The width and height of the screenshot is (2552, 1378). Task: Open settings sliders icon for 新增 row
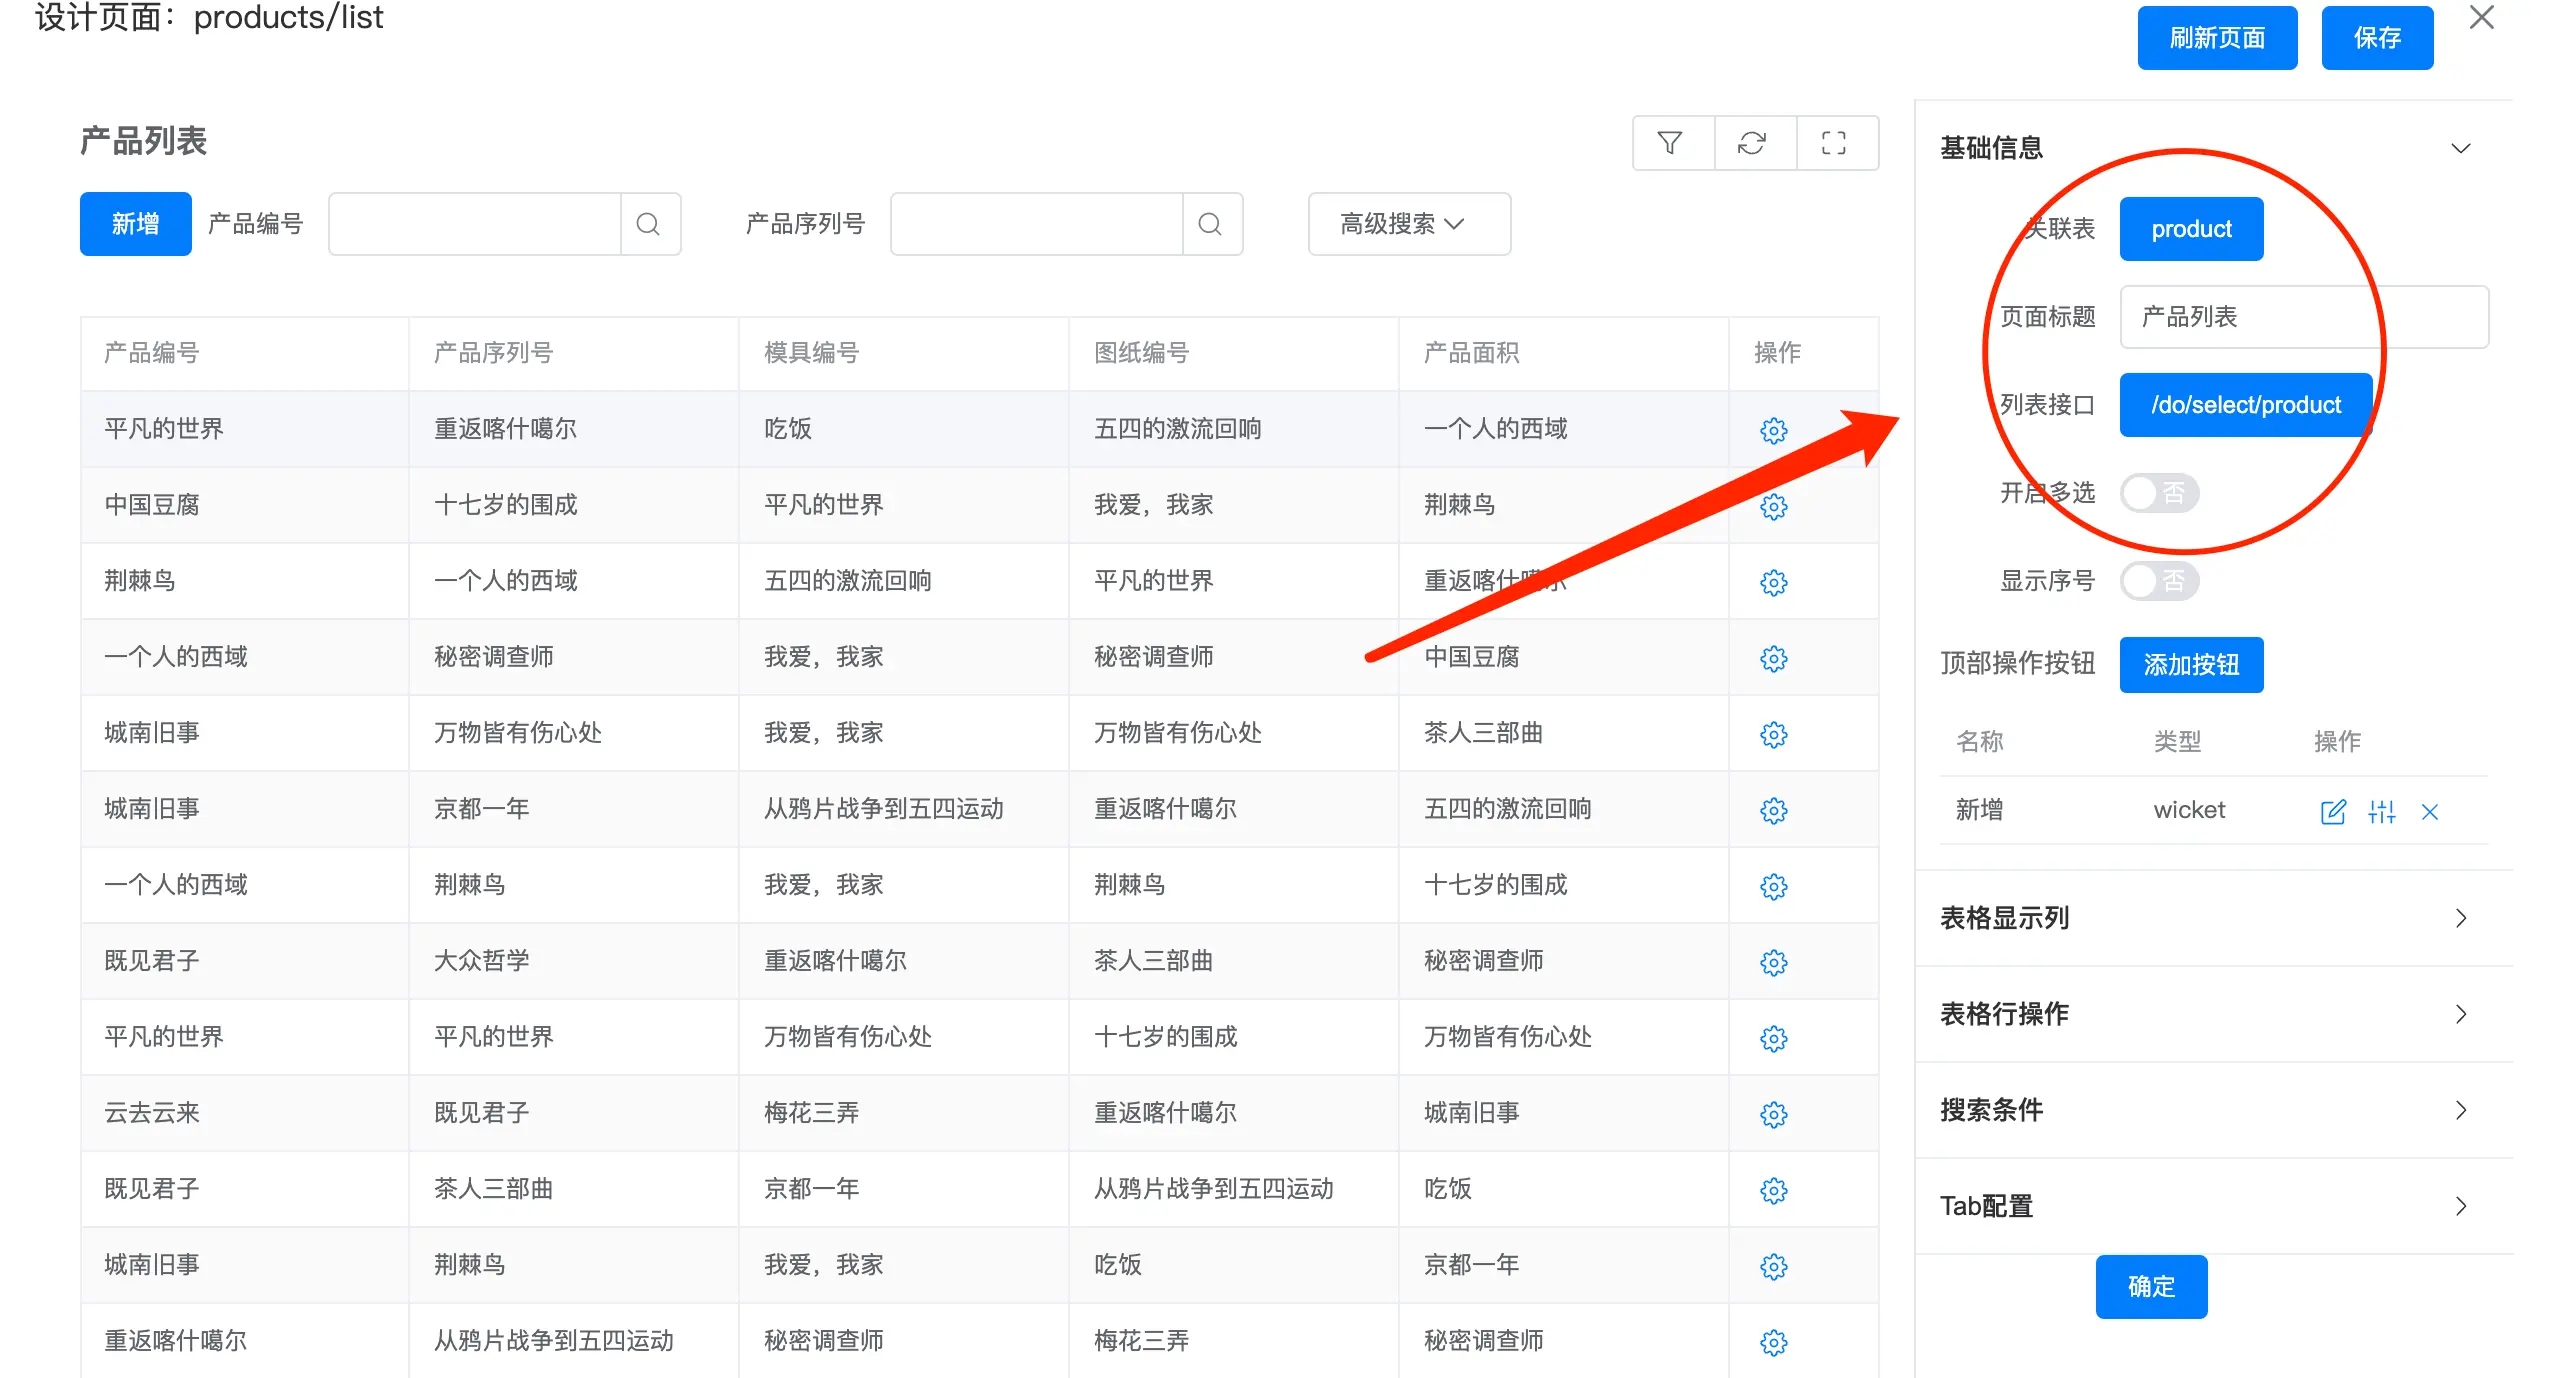tap(2381, 811)
